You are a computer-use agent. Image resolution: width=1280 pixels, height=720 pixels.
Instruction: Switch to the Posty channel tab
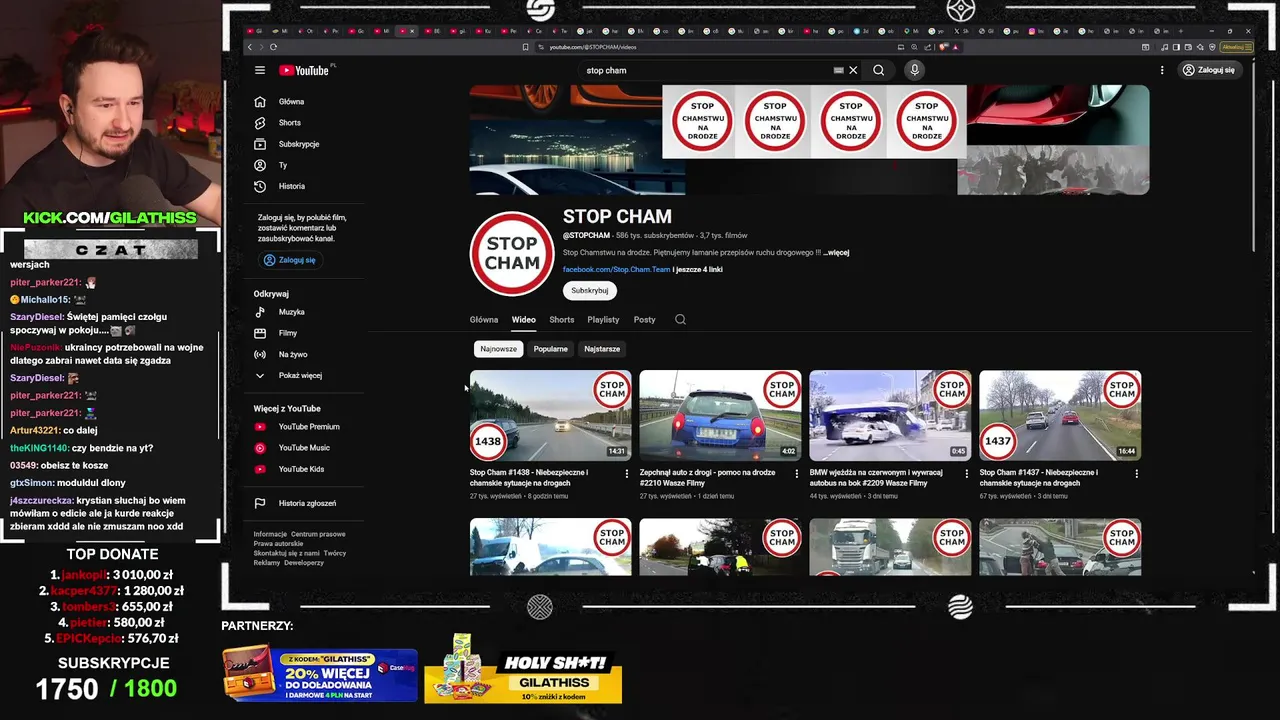pos(645,320)
